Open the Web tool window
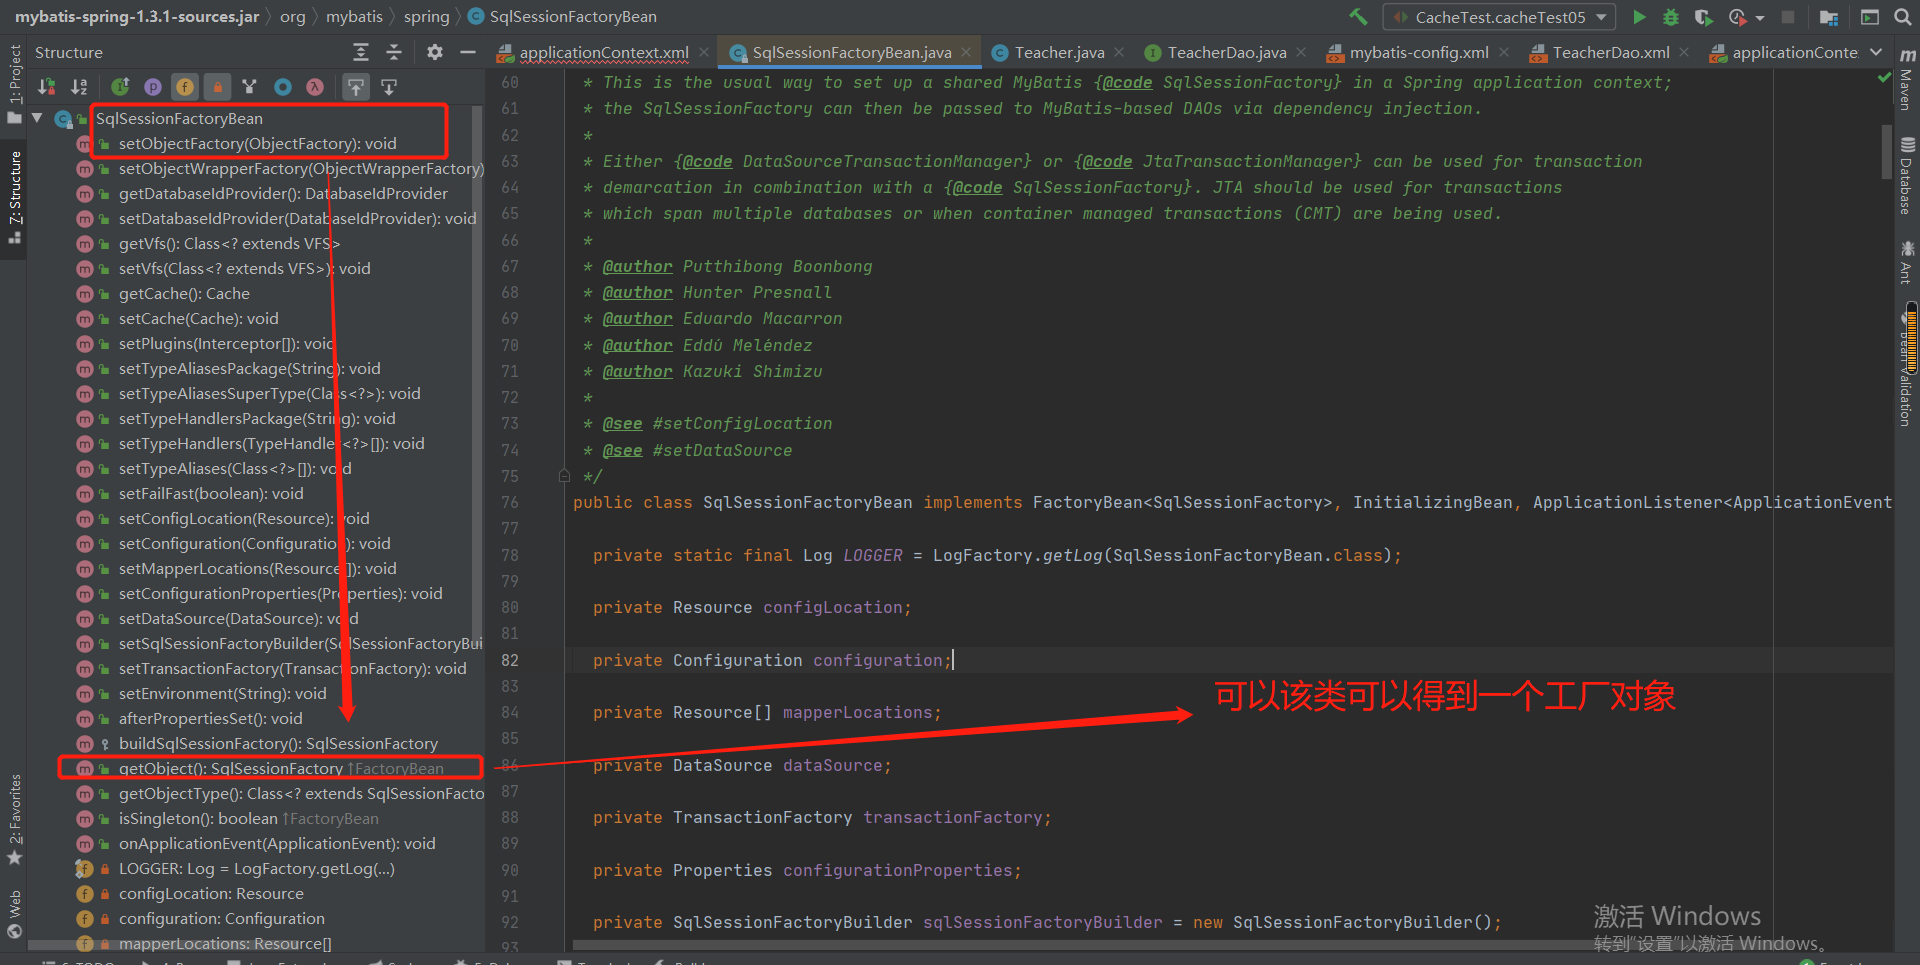The image size is (1920, 965). [14, 913]
